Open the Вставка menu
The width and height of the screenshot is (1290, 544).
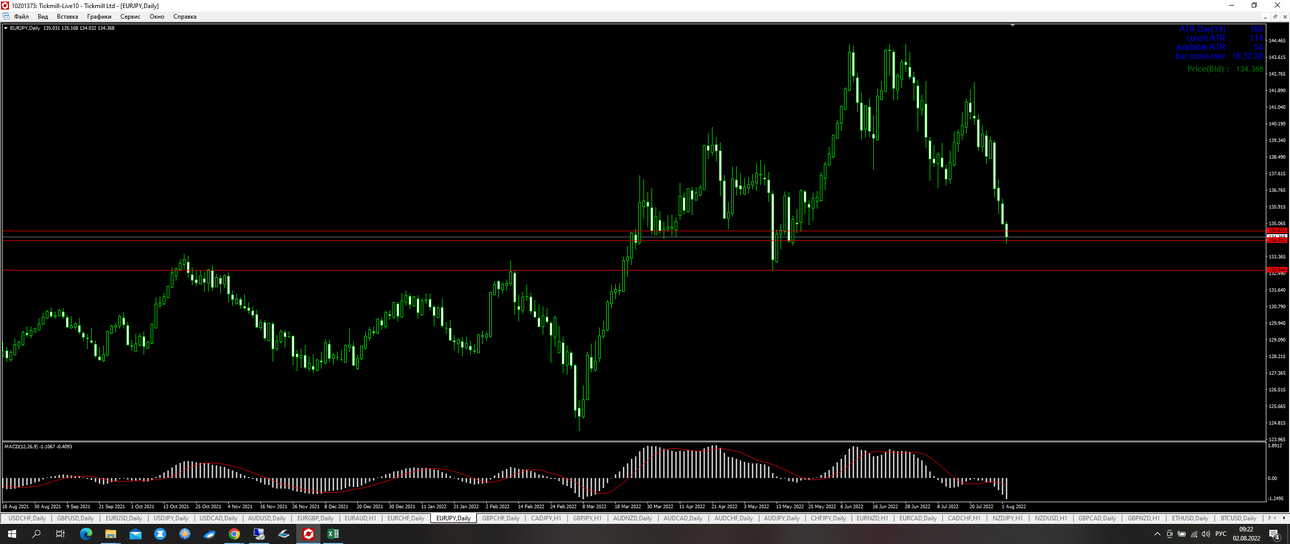(x=68, y=17)
